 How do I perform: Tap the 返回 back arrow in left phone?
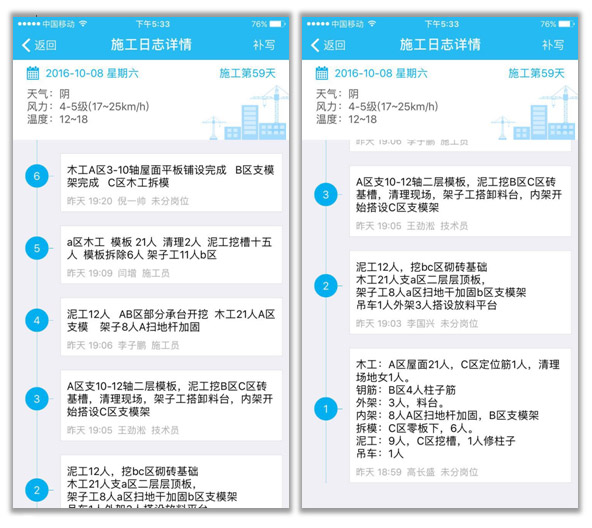39,45
